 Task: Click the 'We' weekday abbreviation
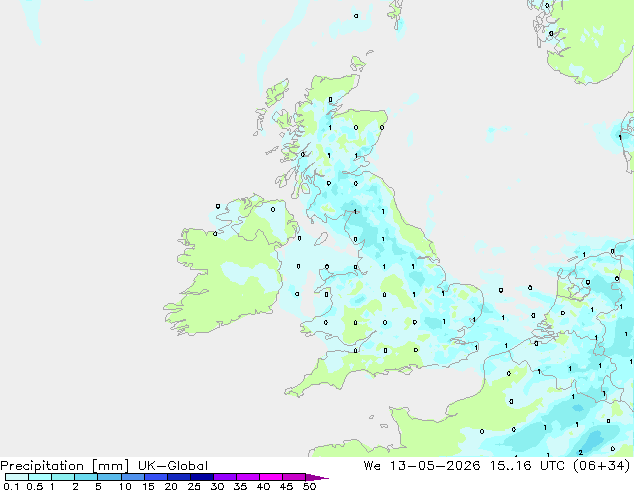[372, 466]
